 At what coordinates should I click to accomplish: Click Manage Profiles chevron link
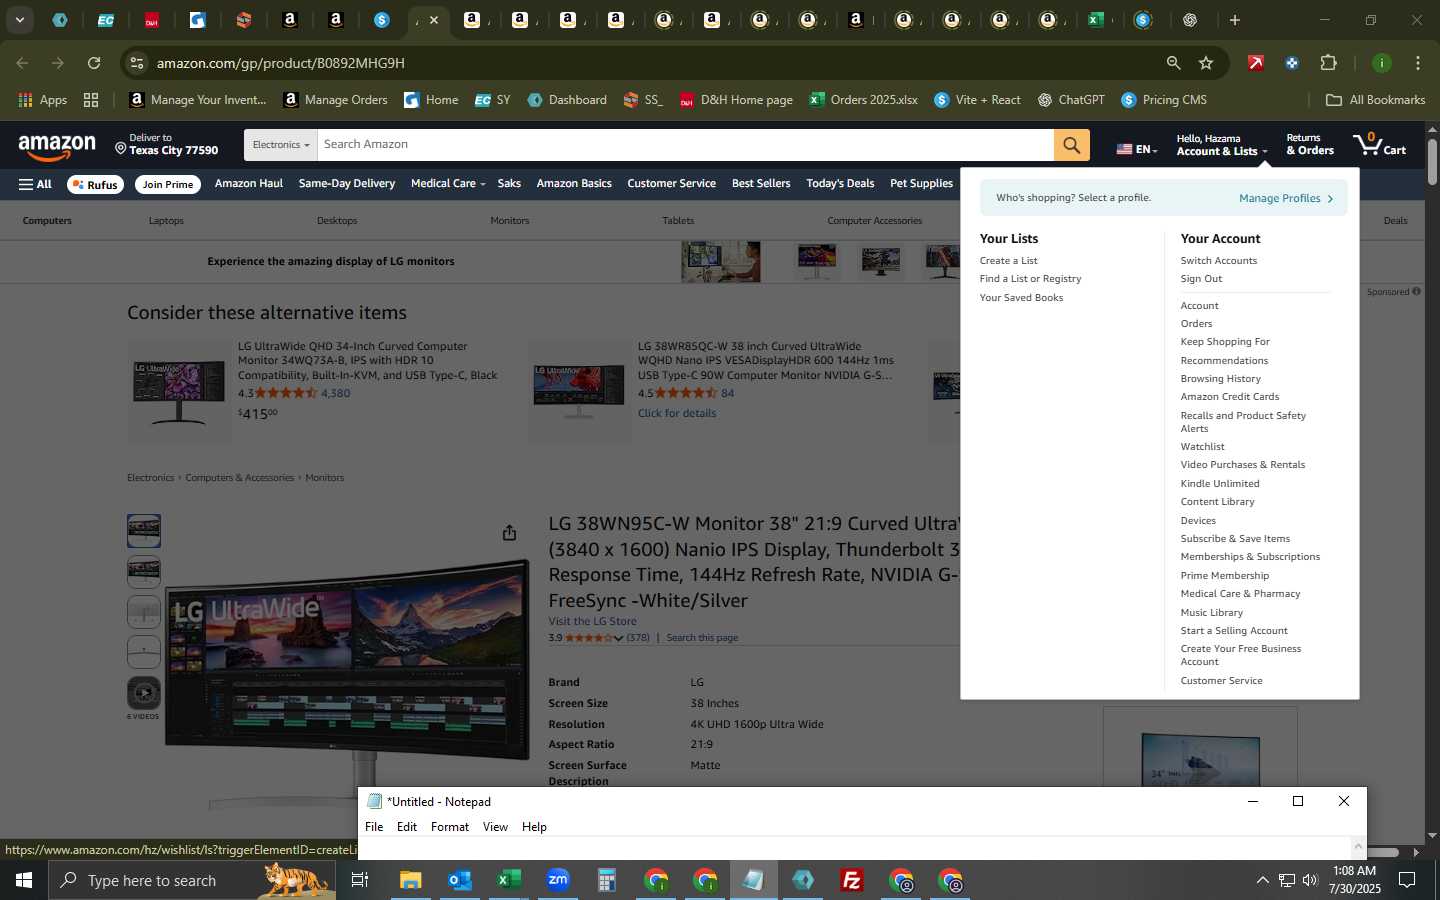click(x=1286, y=198)
